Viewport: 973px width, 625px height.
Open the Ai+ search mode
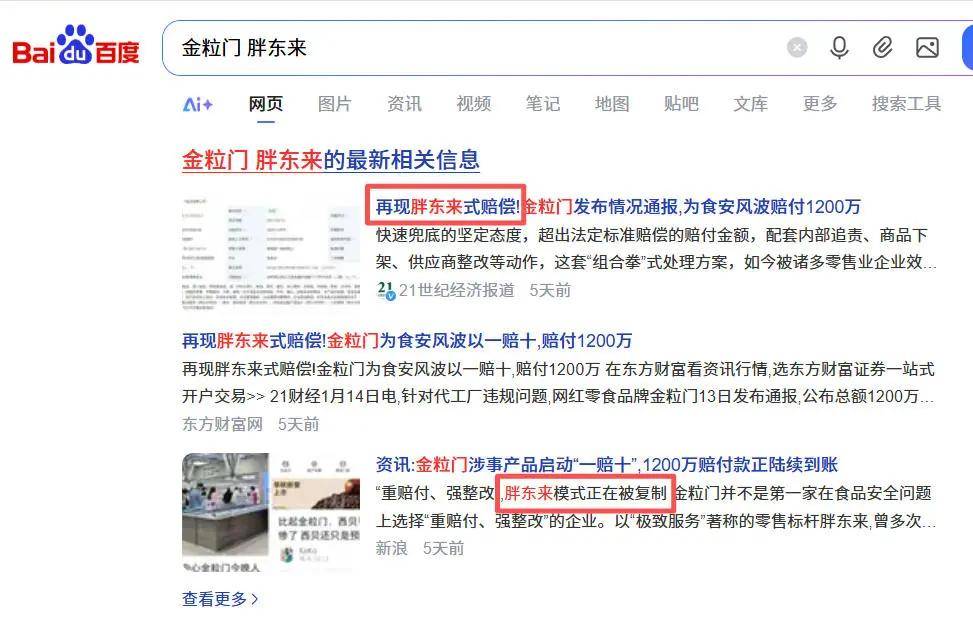coord(197,104)
